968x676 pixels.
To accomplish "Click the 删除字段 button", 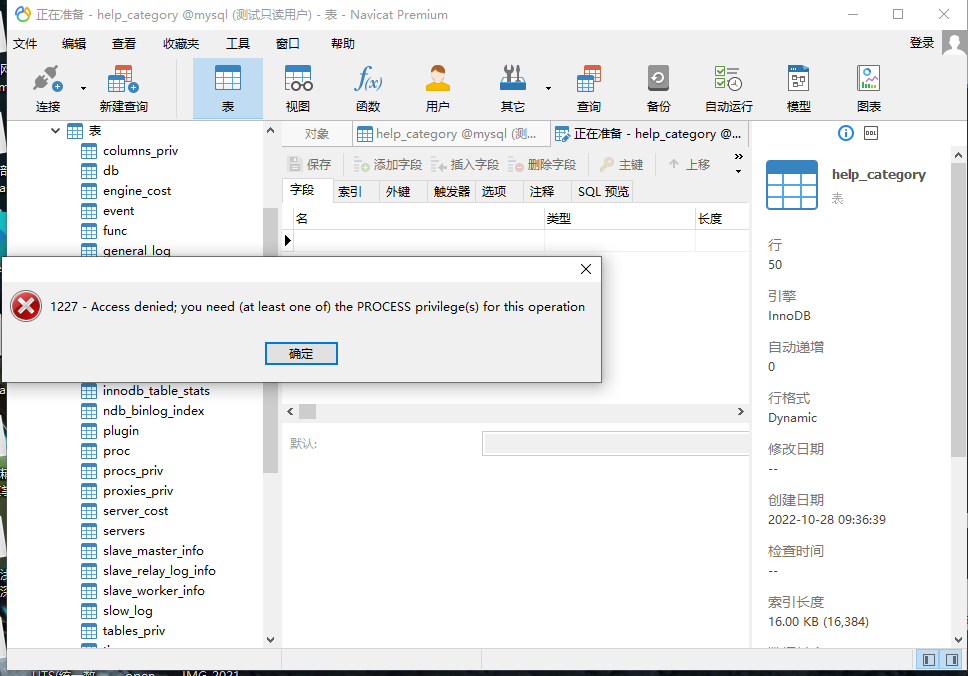I will [542, 164].
